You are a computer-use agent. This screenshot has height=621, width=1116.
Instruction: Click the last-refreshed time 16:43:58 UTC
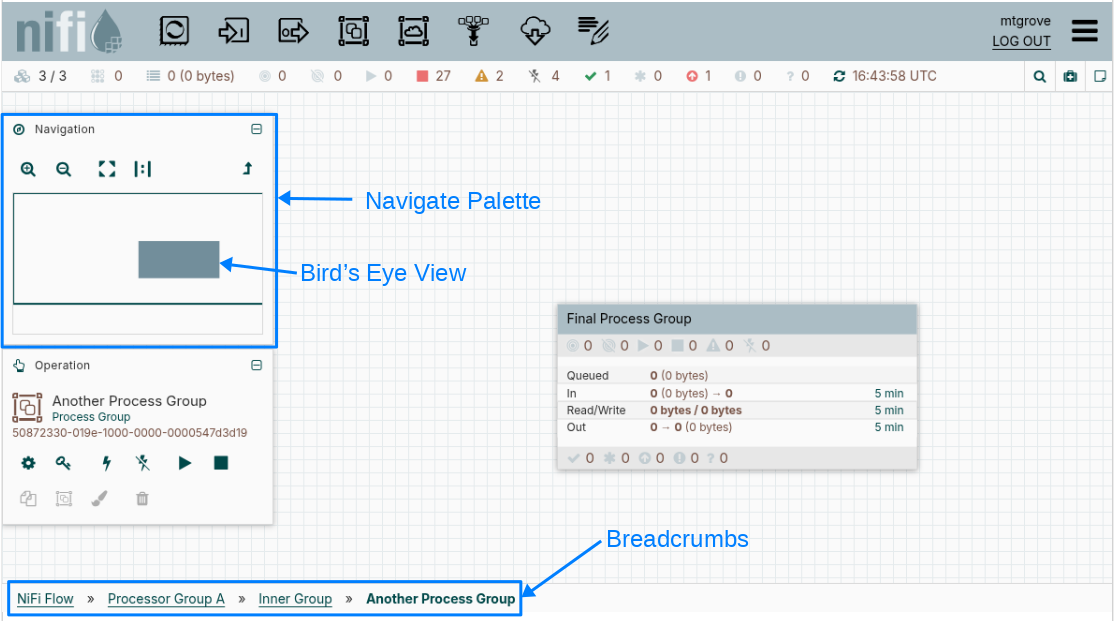[894, 76]
